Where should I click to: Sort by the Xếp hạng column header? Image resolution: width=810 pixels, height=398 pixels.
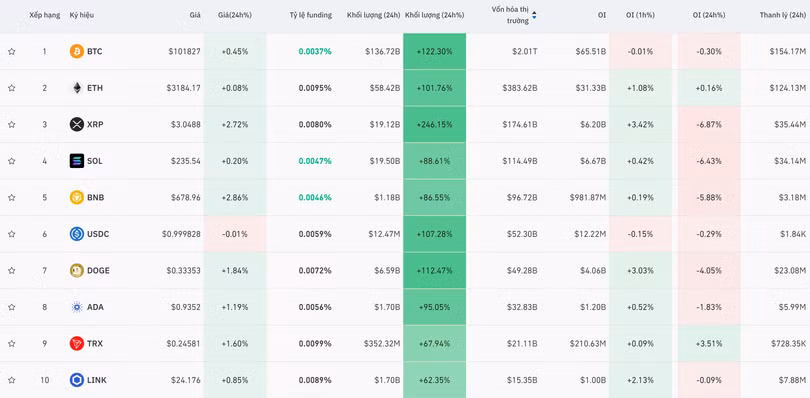click(44, 15)
